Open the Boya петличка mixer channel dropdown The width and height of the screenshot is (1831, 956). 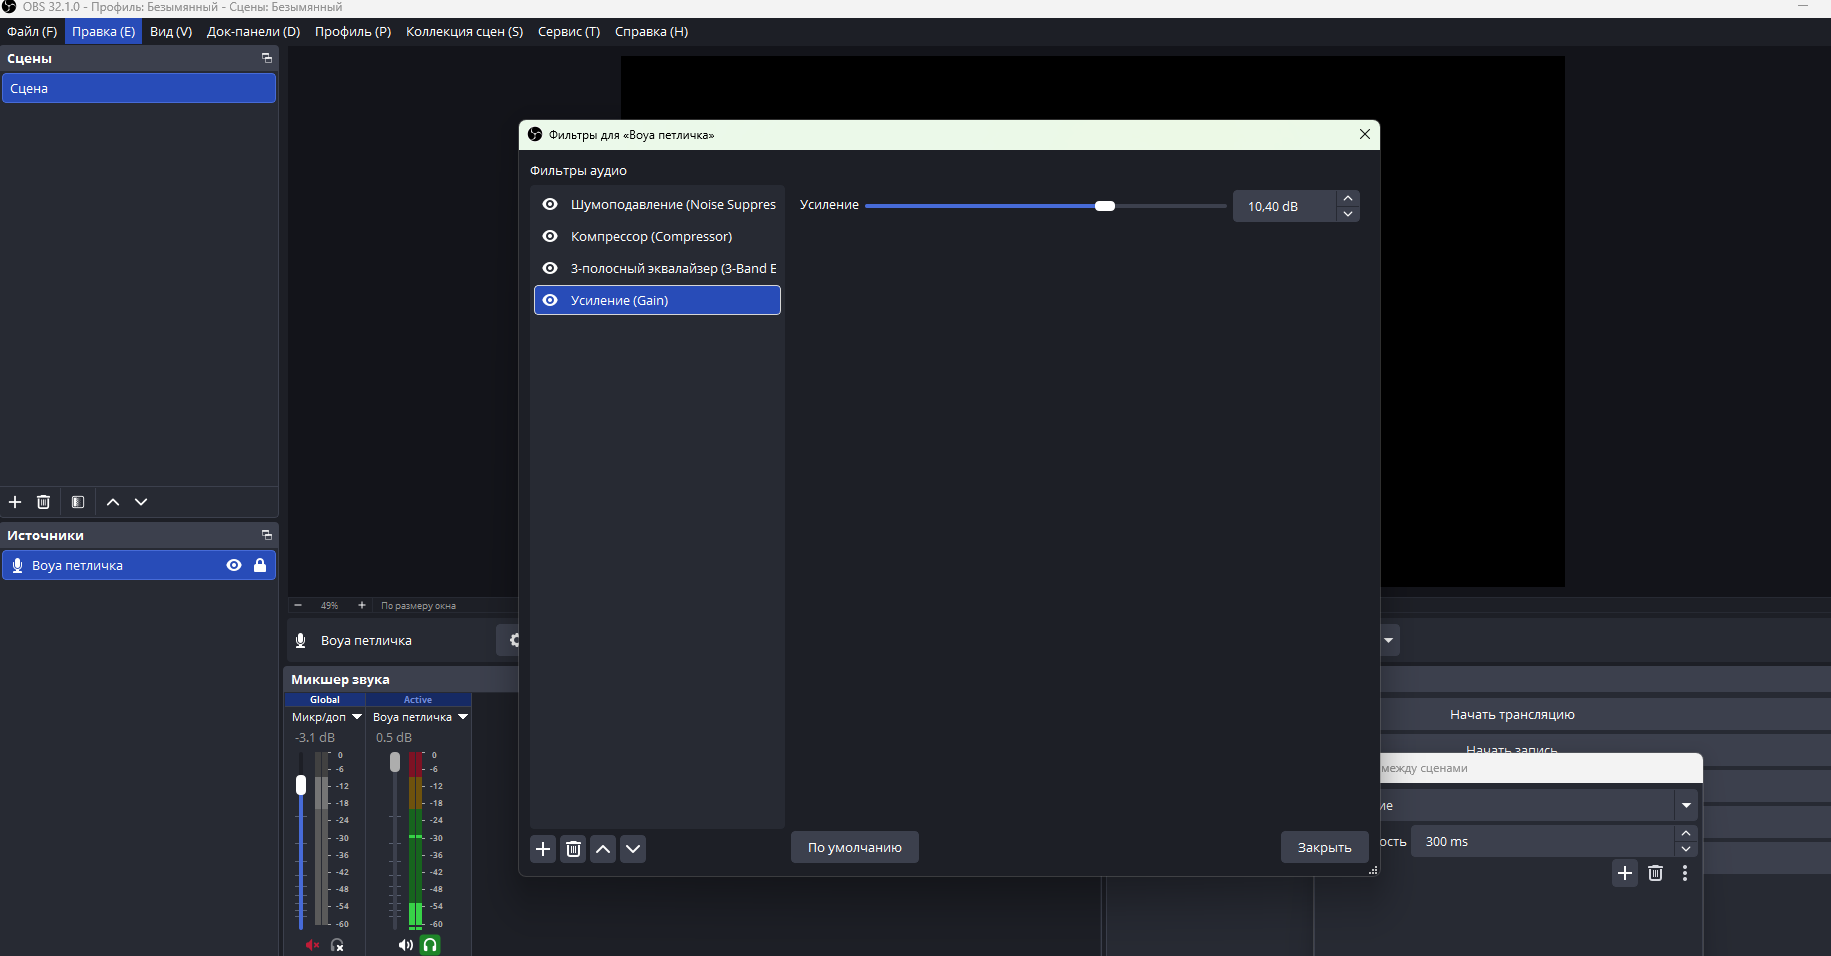463,717
